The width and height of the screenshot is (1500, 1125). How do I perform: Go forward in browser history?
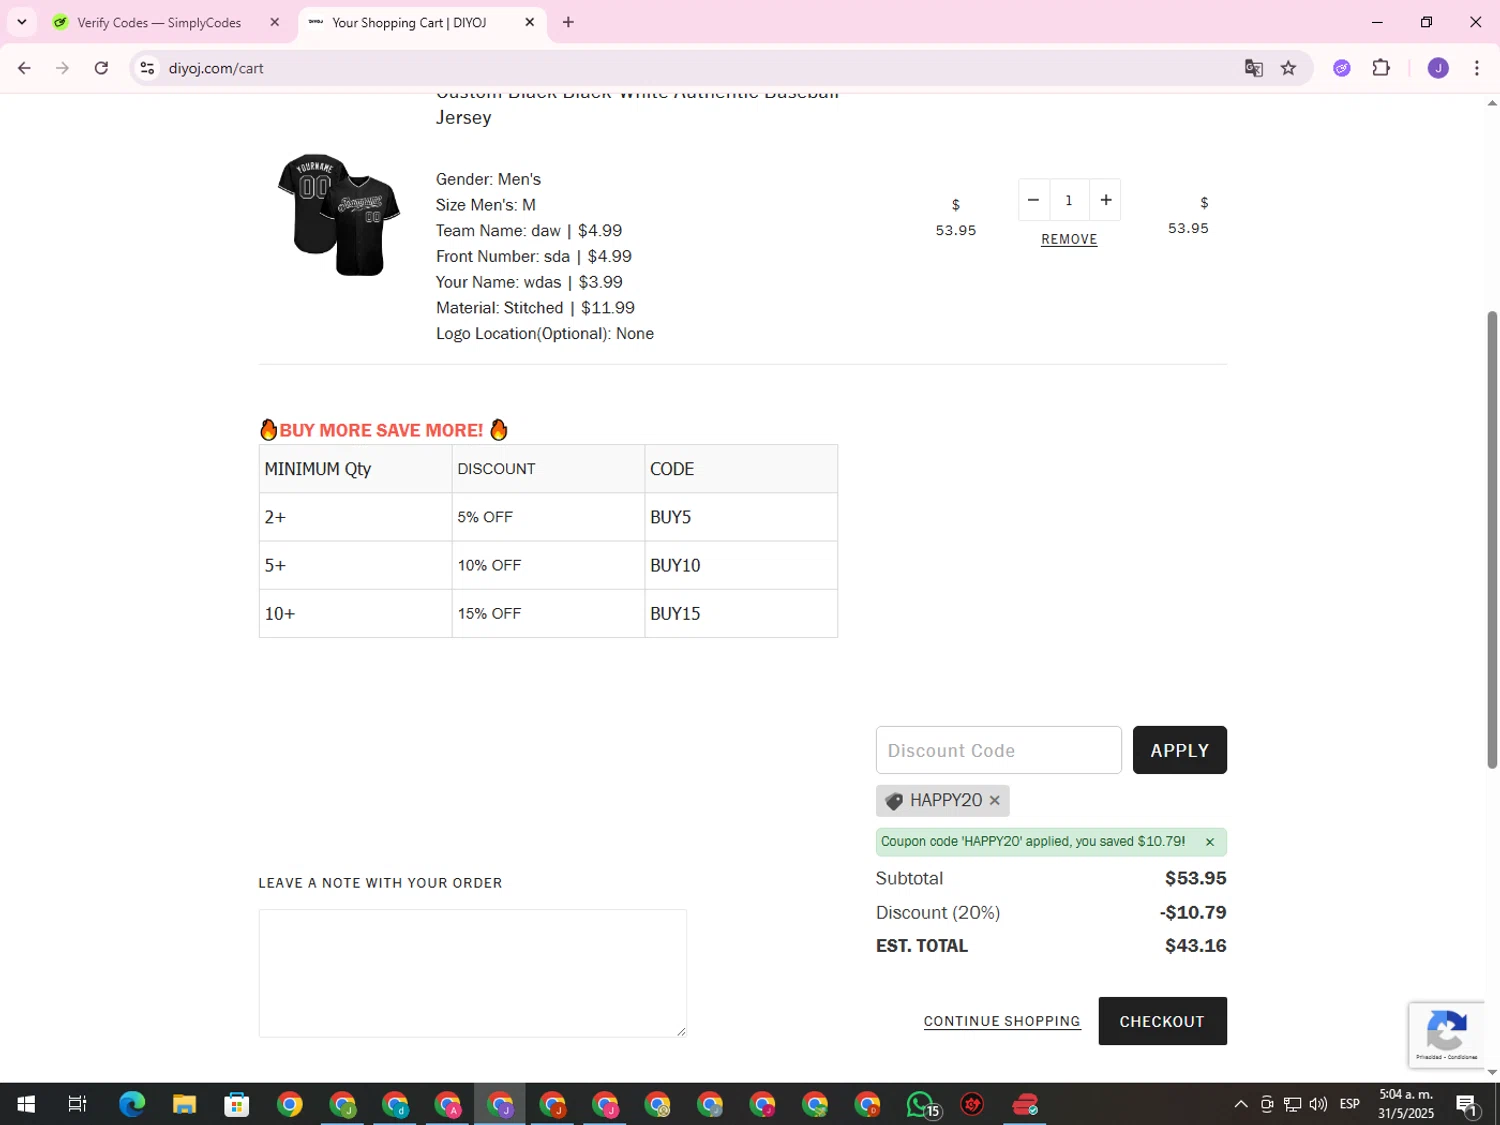tap(62, 68)
